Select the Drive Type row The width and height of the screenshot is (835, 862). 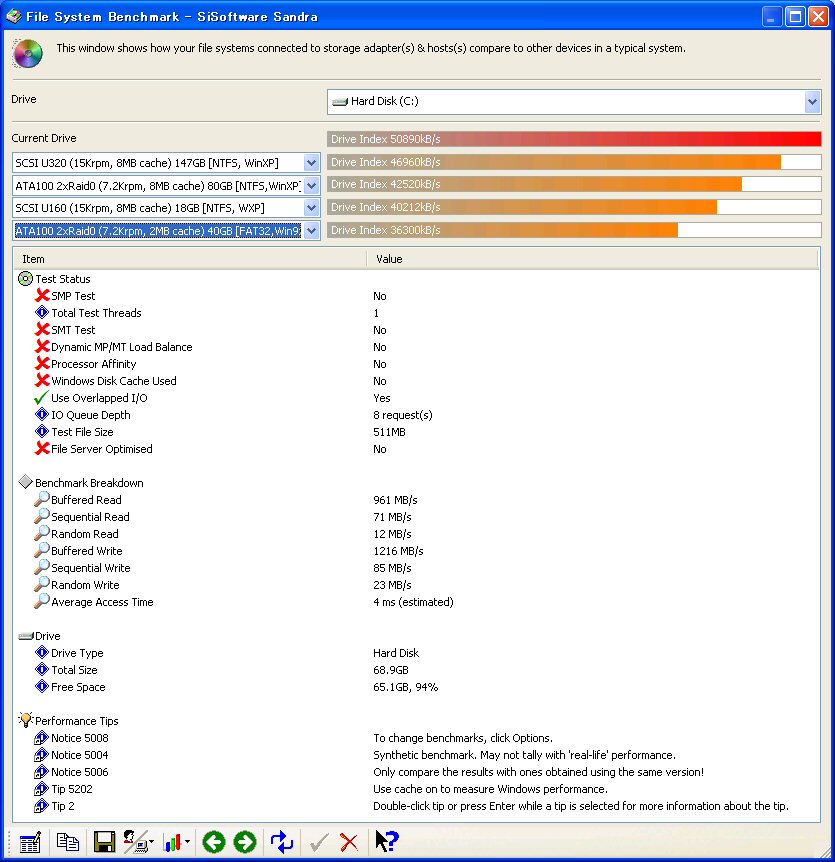416,653
